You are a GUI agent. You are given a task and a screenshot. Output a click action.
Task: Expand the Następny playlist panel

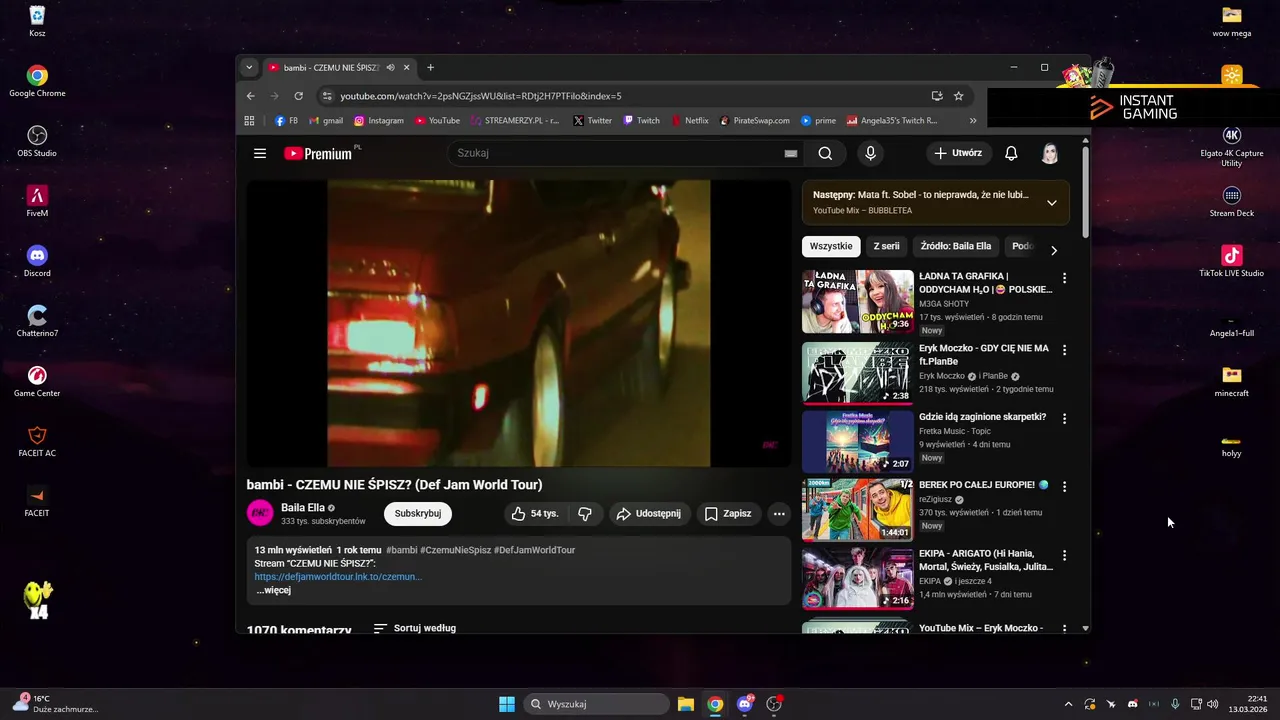tap(1051, 203)
